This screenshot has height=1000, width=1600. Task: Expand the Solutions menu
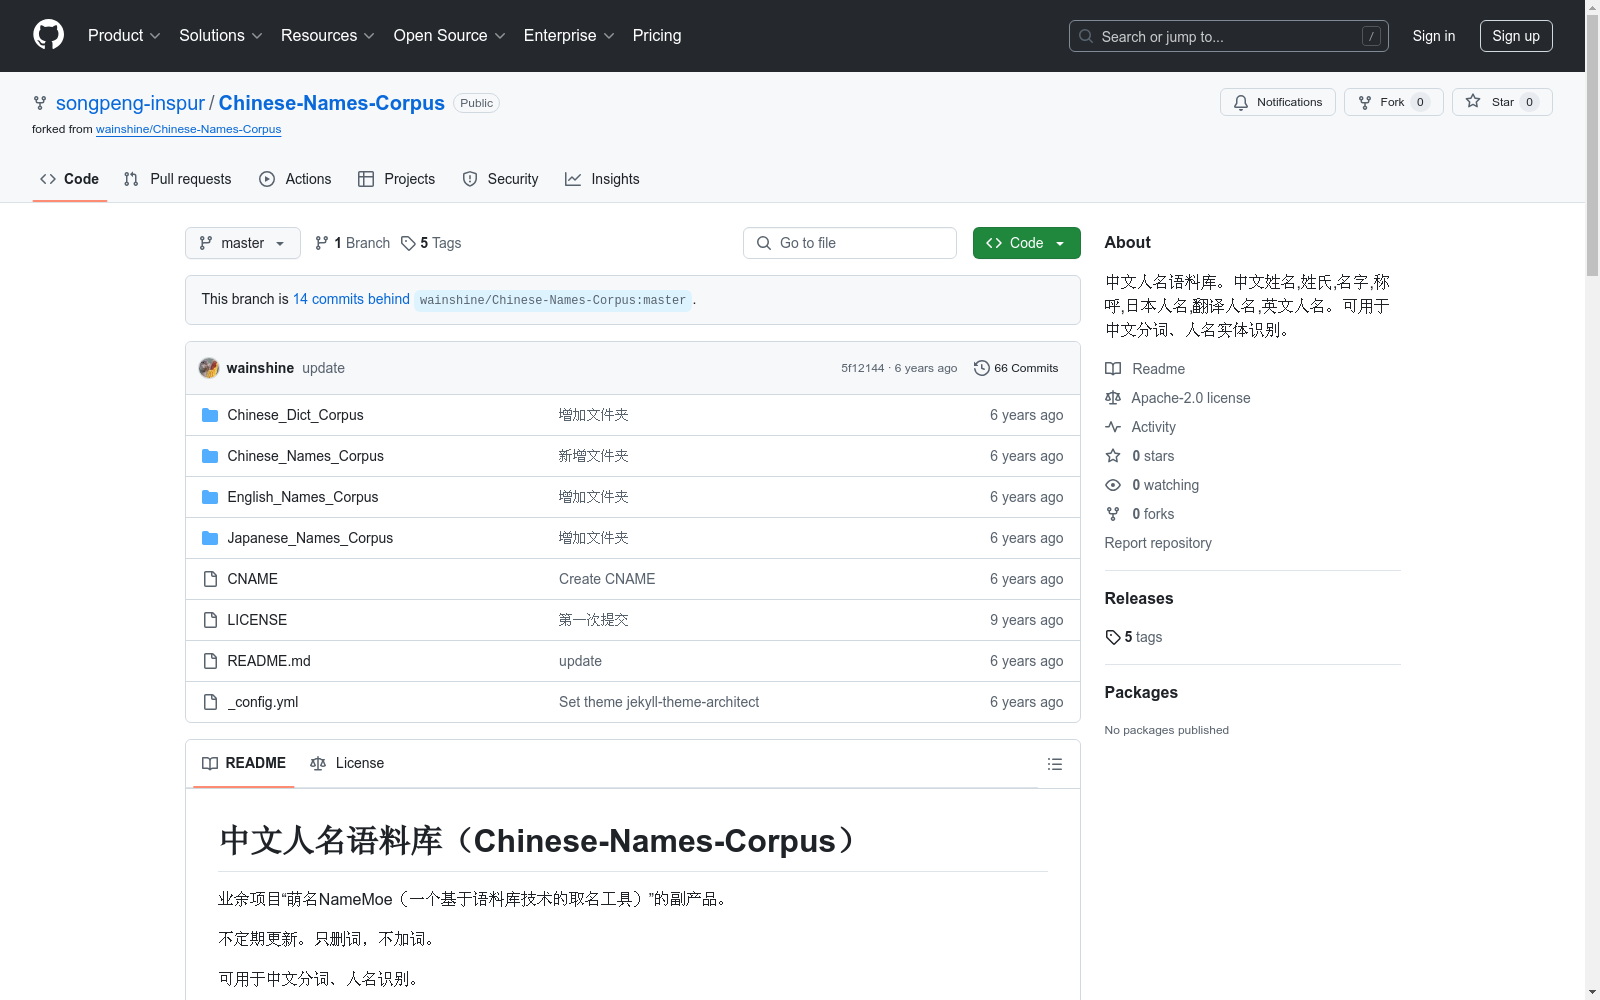[221, 35]
